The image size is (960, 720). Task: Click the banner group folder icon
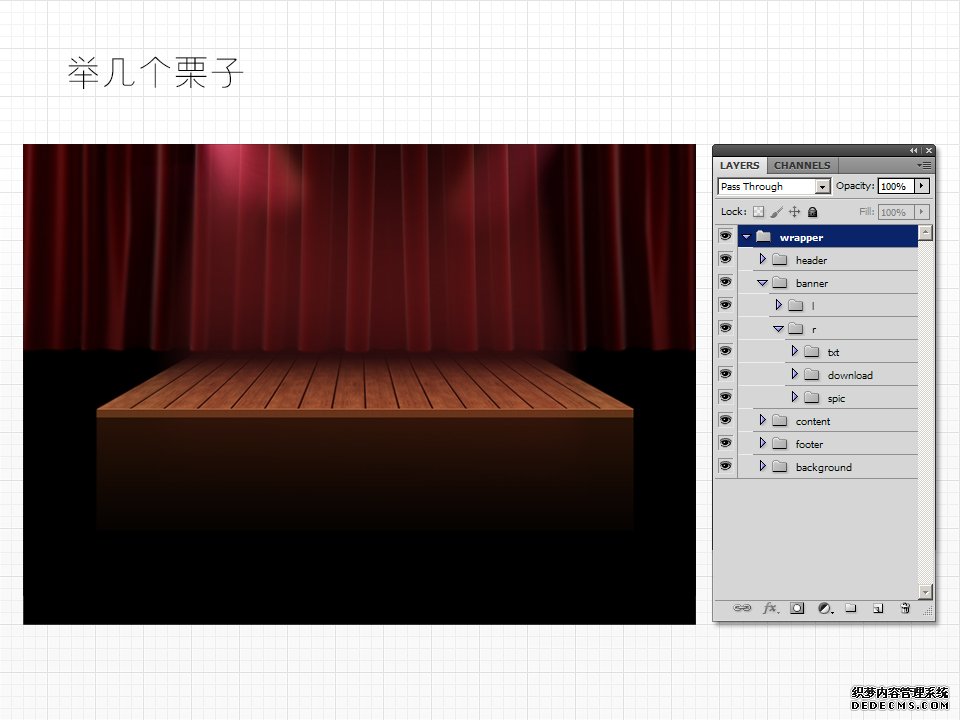tap(779, 282)
